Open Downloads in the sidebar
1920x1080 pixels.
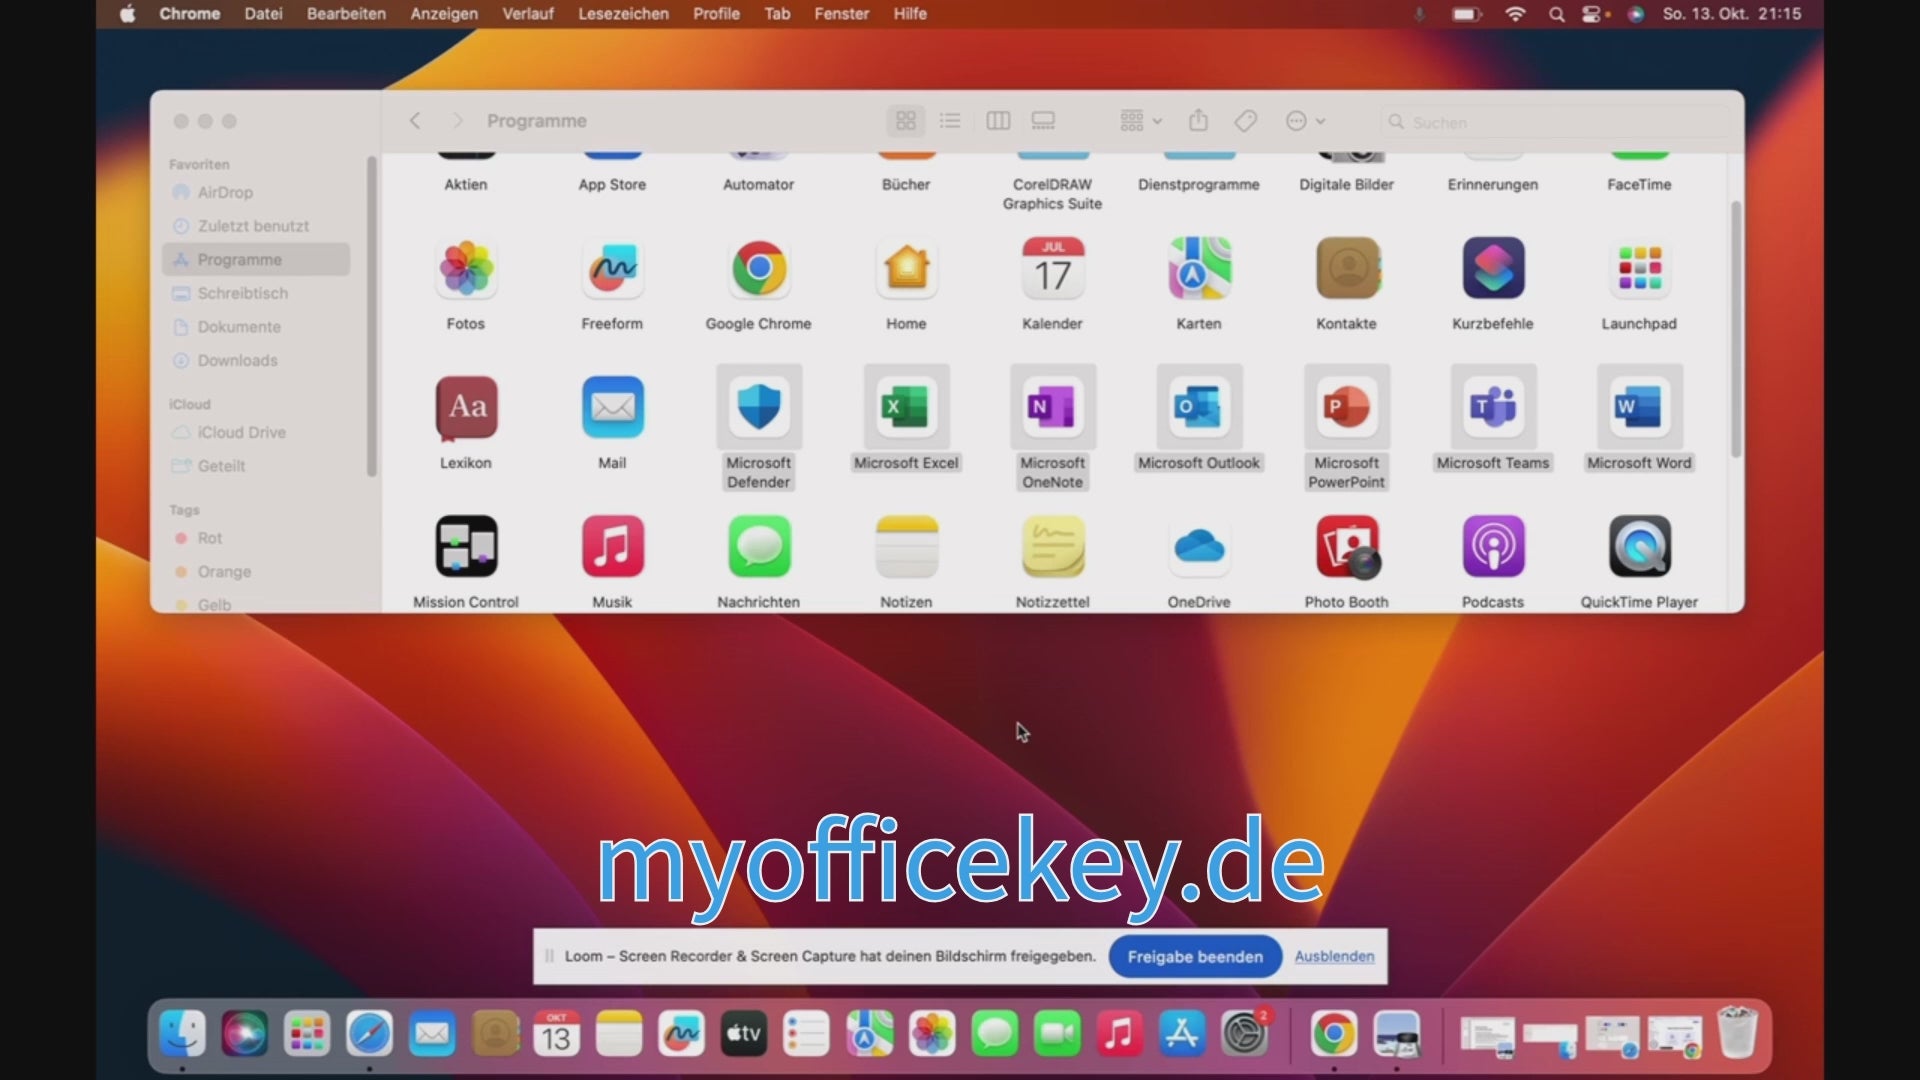(256, 360)
